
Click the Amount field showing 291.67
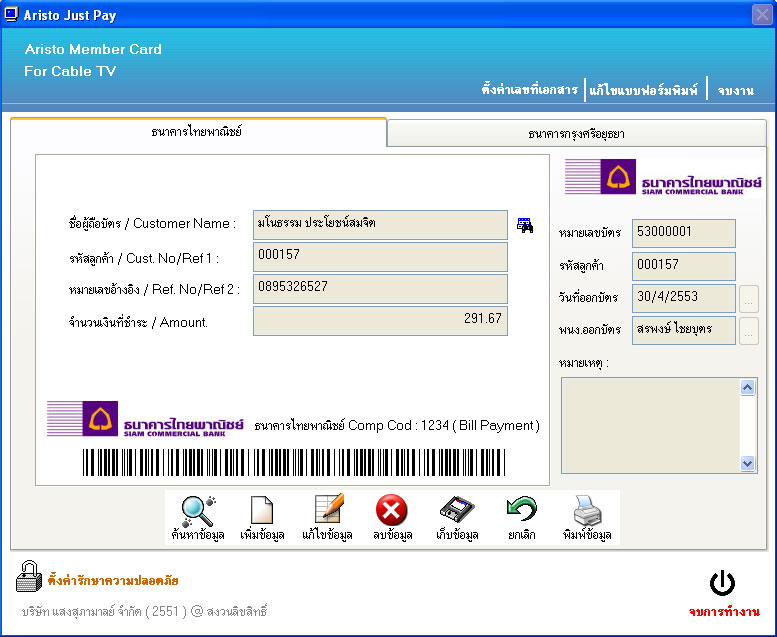(x=380, y=321)
